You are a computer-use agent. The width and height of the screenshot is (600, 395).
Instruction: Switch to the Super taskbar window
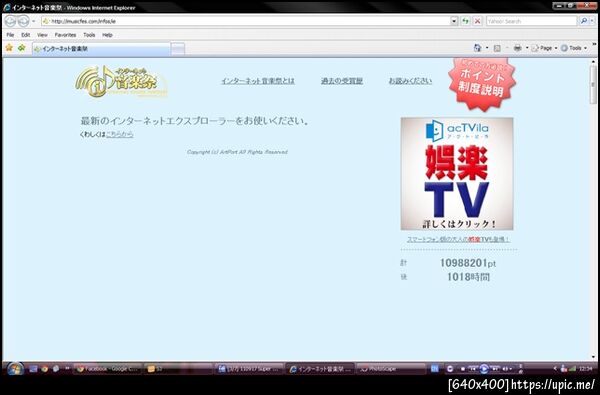[x=249, y=369]
